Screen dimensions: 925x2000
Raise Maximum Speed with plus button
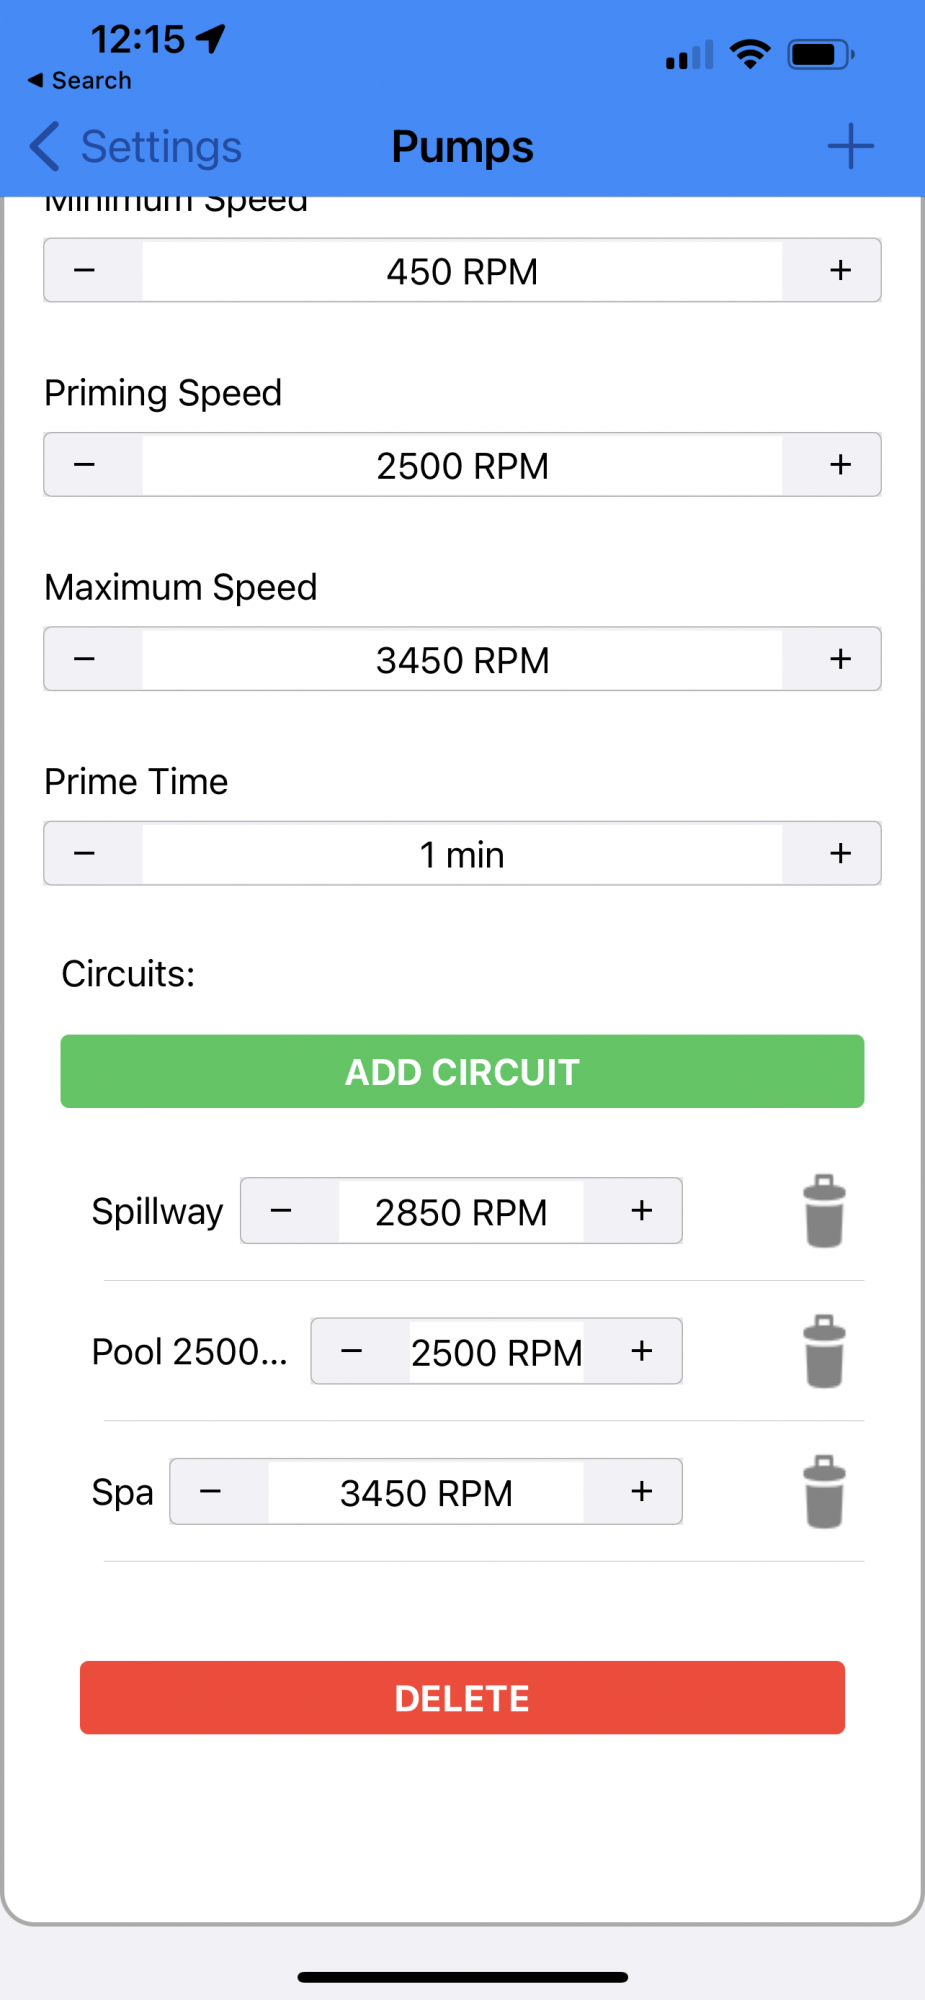coord(840,659)
